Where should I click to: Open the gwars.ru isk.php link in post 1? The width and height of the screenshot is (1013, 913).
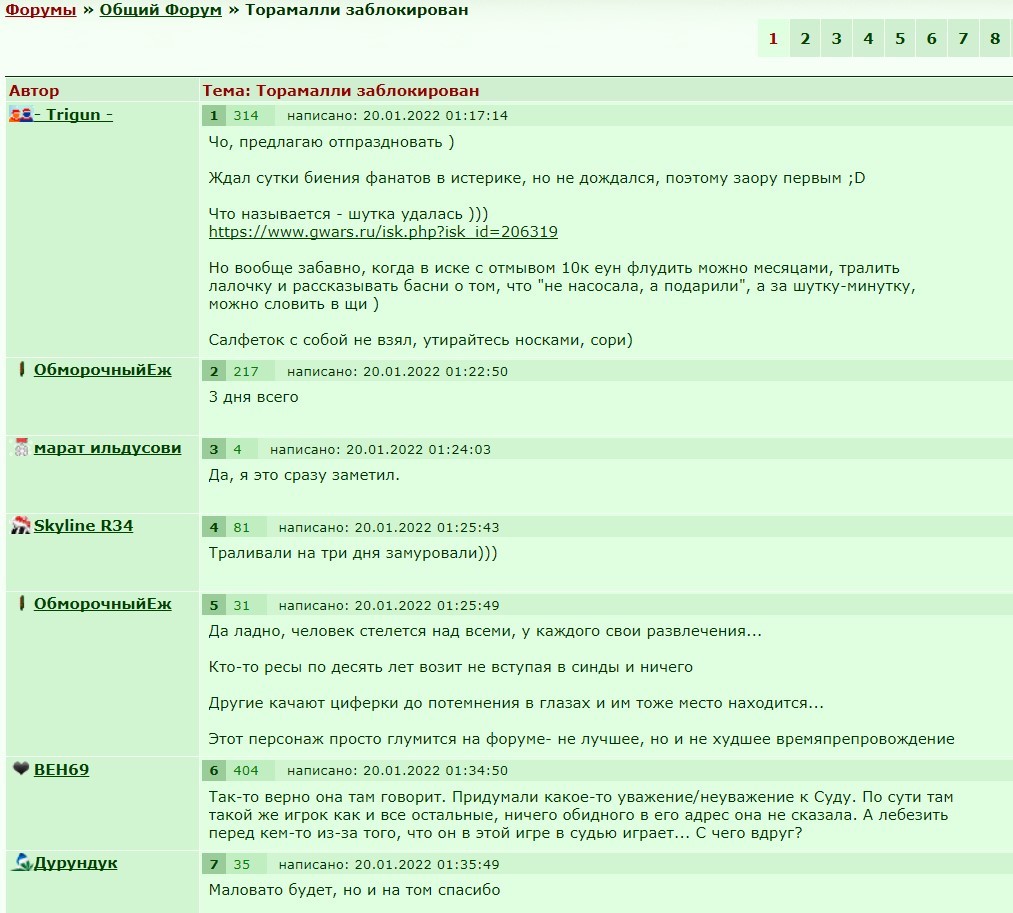click(383, 231)
